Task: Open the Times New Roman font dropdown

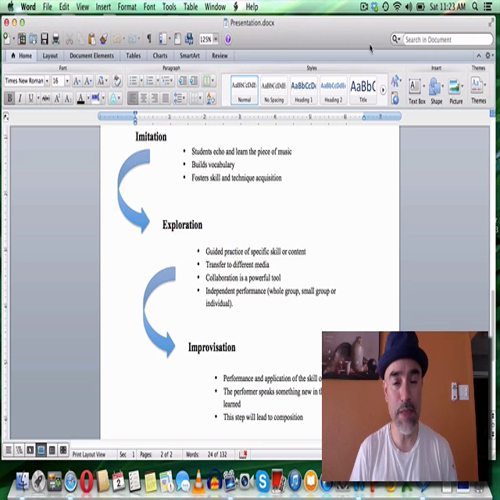Action: (47, 81)
